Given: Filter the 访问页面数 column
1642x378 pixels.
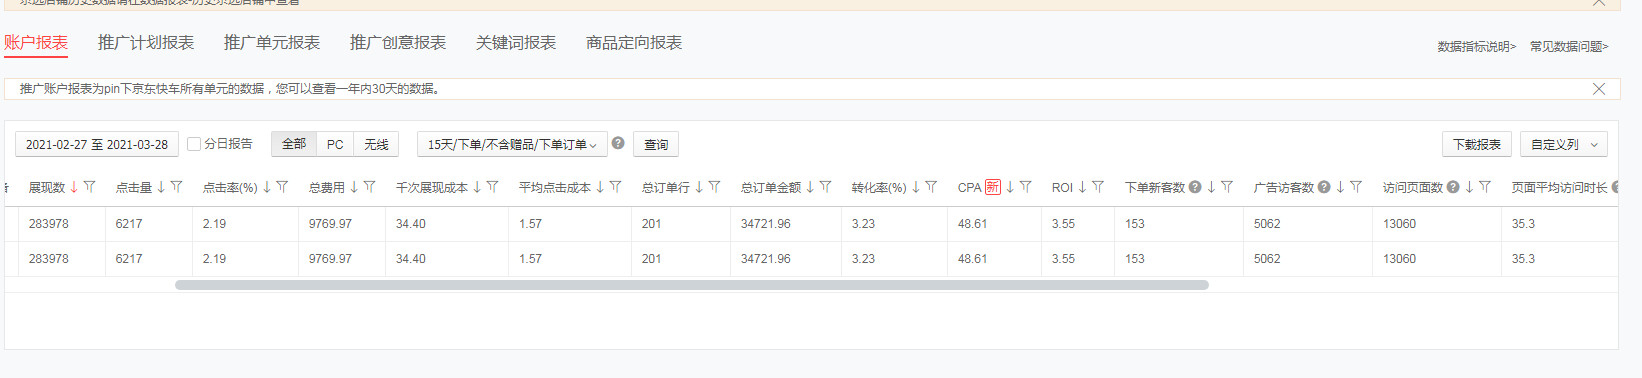Looking at the screenshot, I should tap(1485, 187).
